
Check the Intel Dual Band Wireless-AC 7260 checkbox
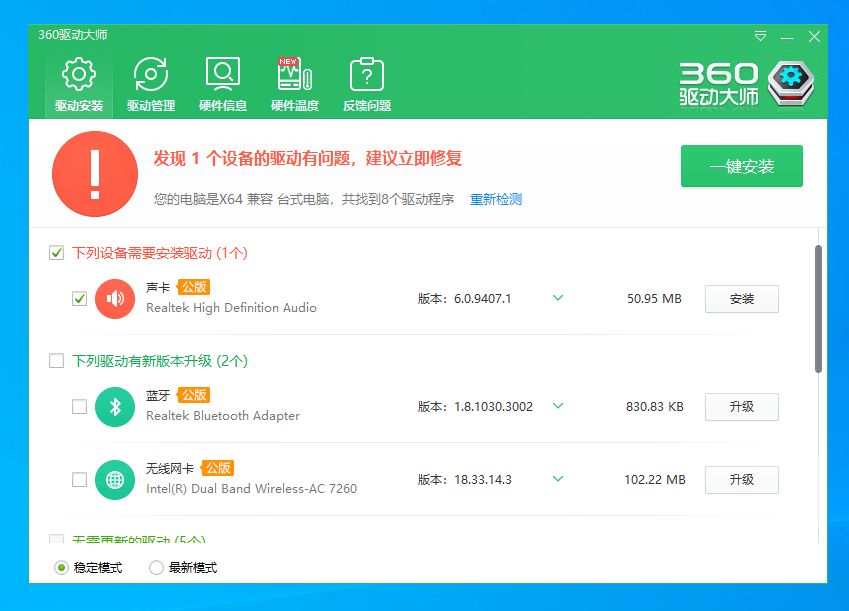click(80, 480)
